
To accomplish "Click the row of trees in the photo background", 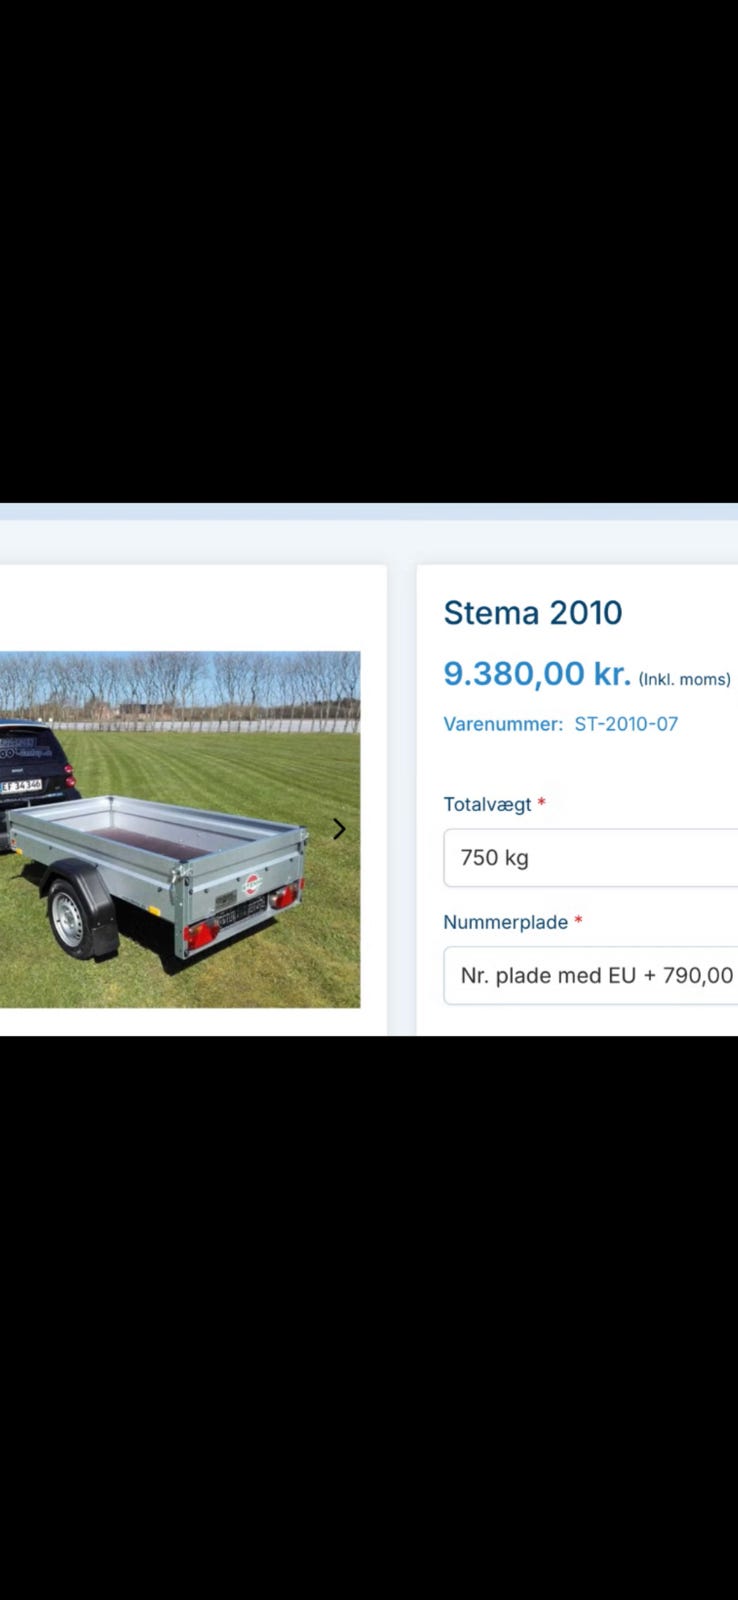I will [180, 685].
